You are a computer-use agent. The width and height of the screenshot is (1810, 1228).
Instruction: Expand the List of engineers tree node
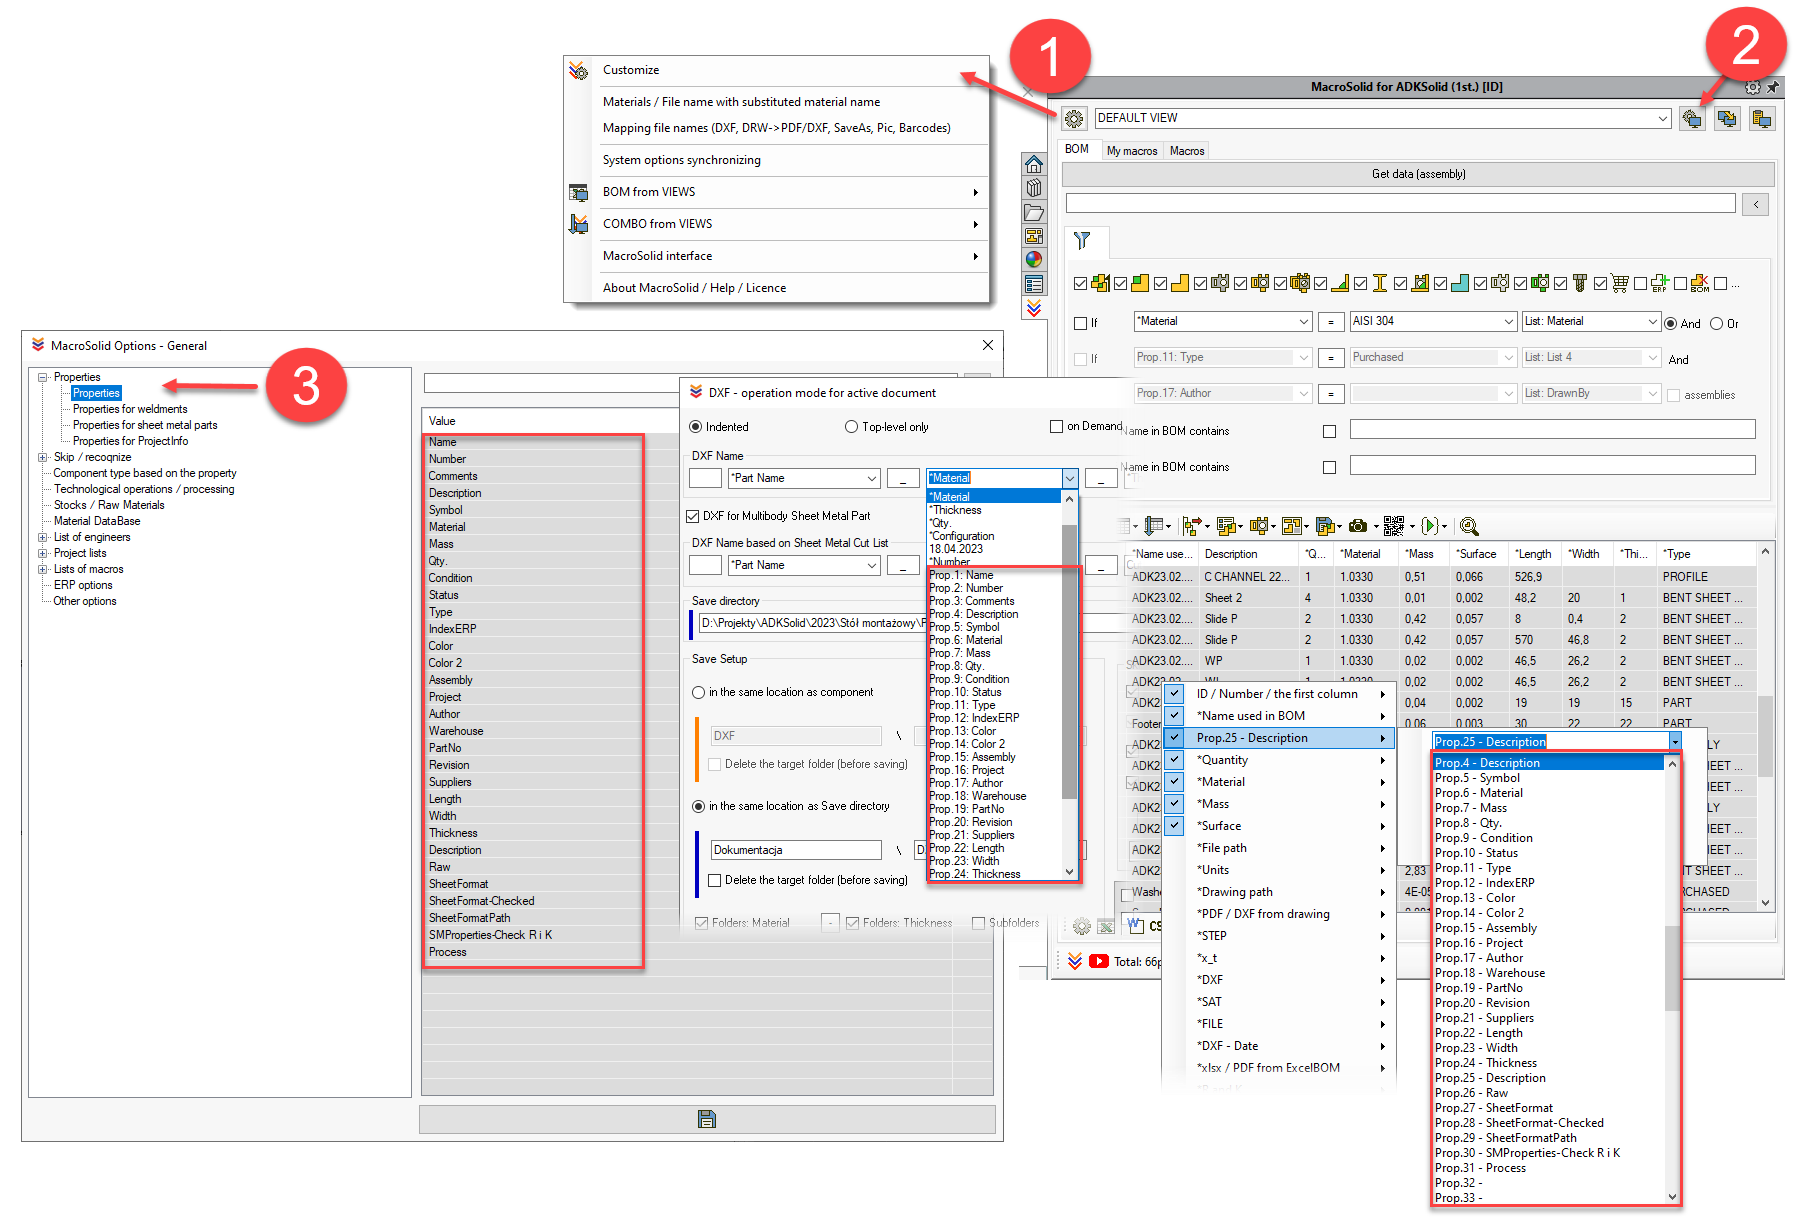tap(43, 537)
